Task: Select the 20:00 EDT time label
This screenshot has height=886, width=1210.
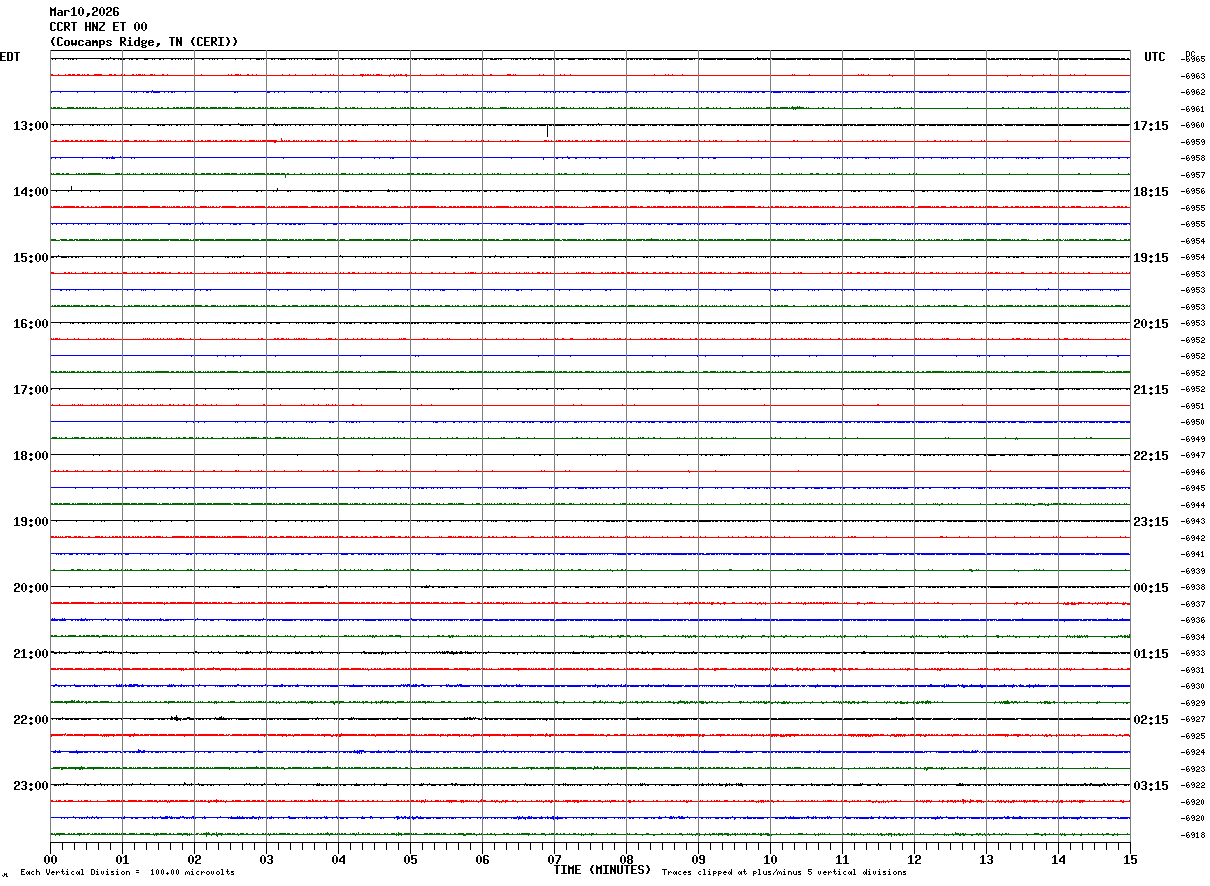Action: coord(30,588)
